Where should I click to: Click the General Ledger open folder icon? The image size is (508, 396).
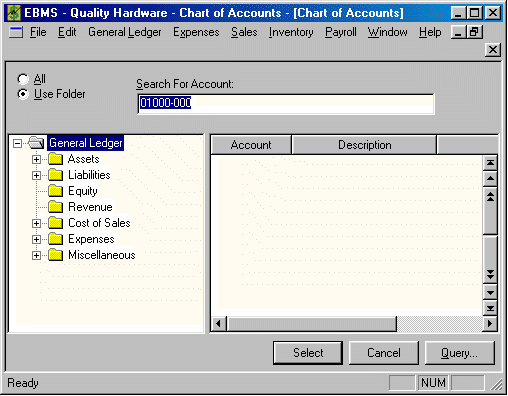pos(36,143)
